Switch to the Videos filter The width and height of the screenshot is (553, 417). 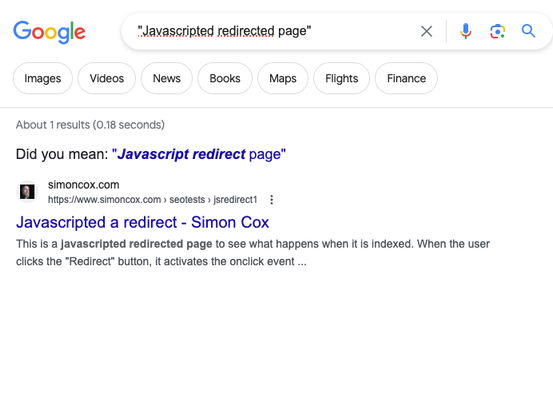[x=107, y=78]
